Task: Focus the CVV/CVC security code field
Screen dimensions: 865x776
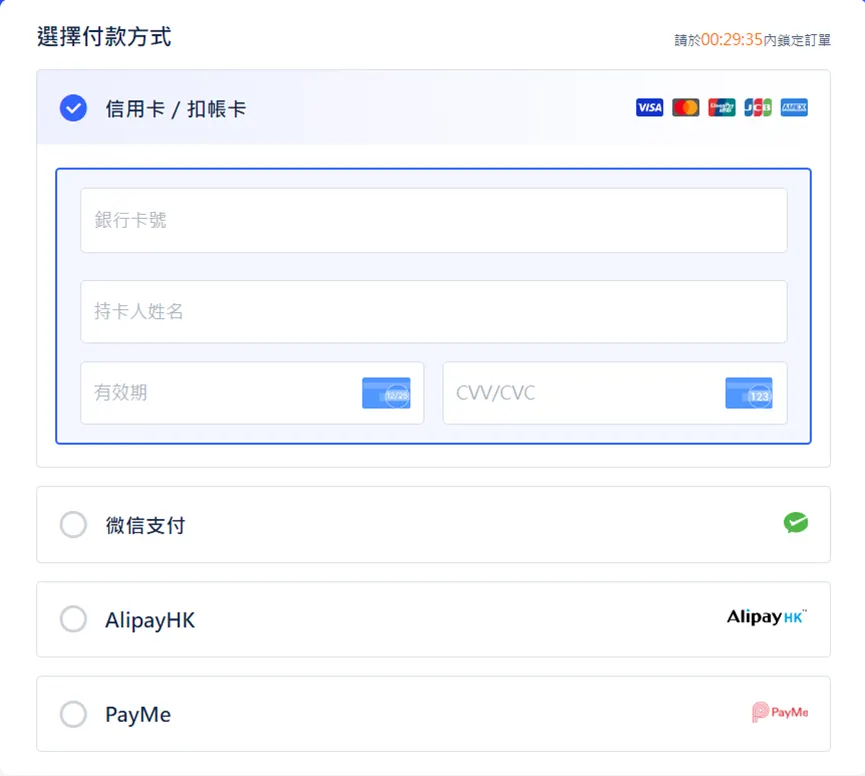Action: (x=615, y=393)
